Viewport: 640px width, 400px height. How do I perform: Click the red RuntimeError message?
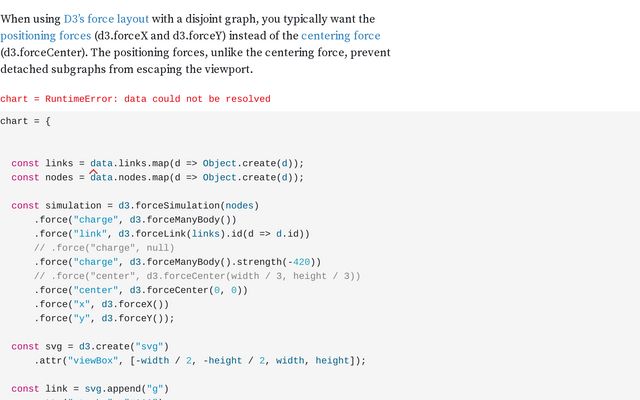tap(135, 99)
